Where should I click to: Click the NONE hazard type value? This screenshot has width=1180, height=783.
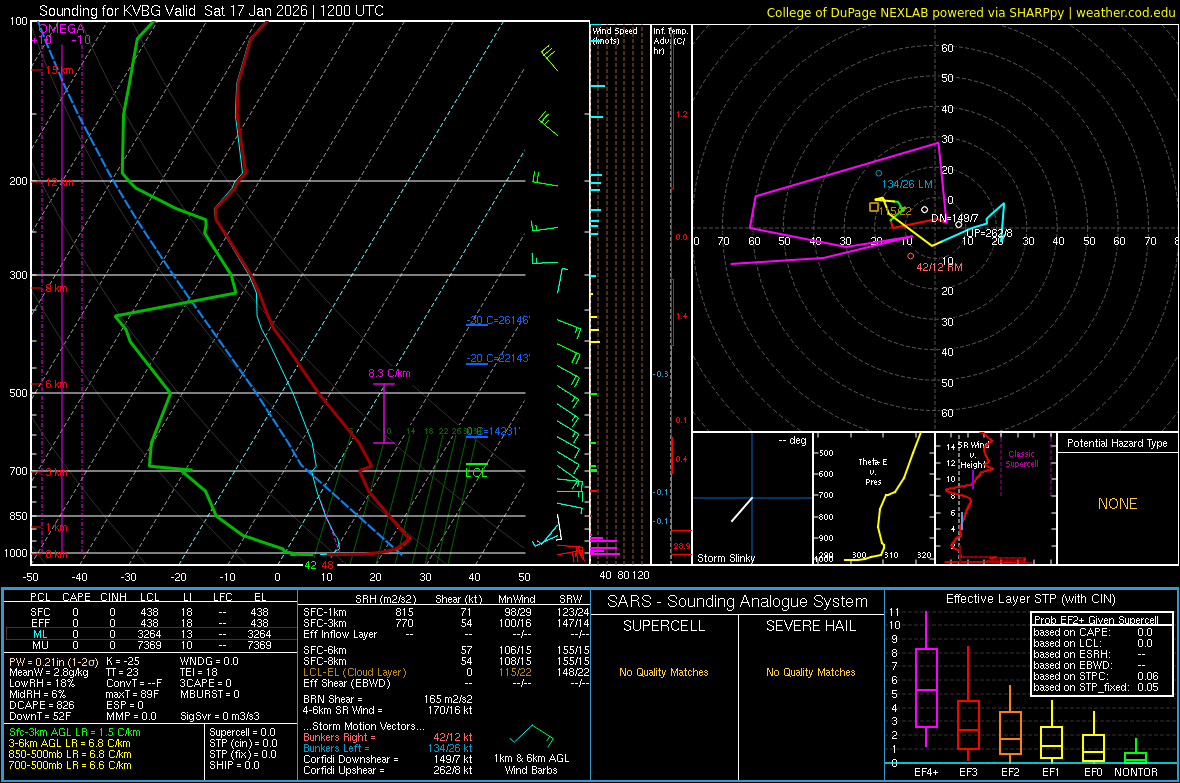point(1118,504)
